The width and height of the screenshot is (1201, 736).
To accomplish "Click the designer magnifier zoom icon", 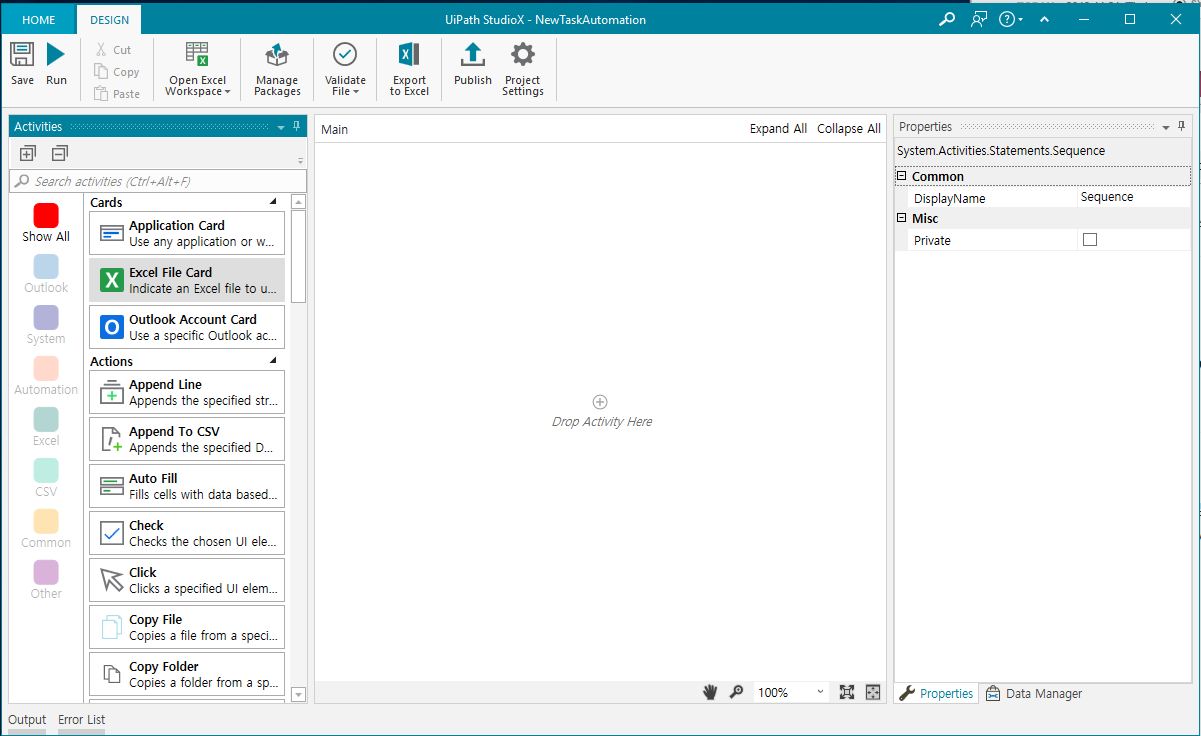I will click(x=737, y=692).
